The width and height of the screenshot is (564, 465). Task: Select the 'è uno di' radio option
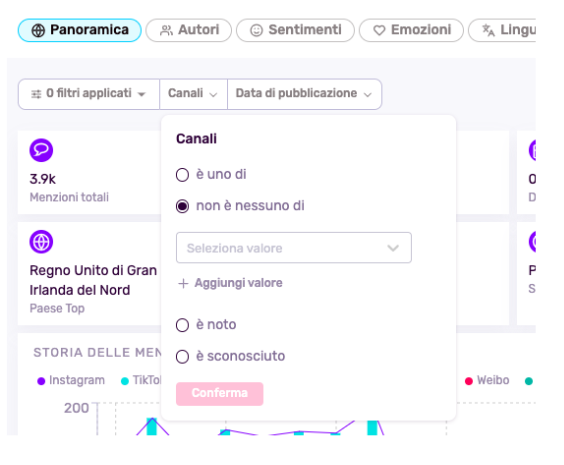point(182,175)
